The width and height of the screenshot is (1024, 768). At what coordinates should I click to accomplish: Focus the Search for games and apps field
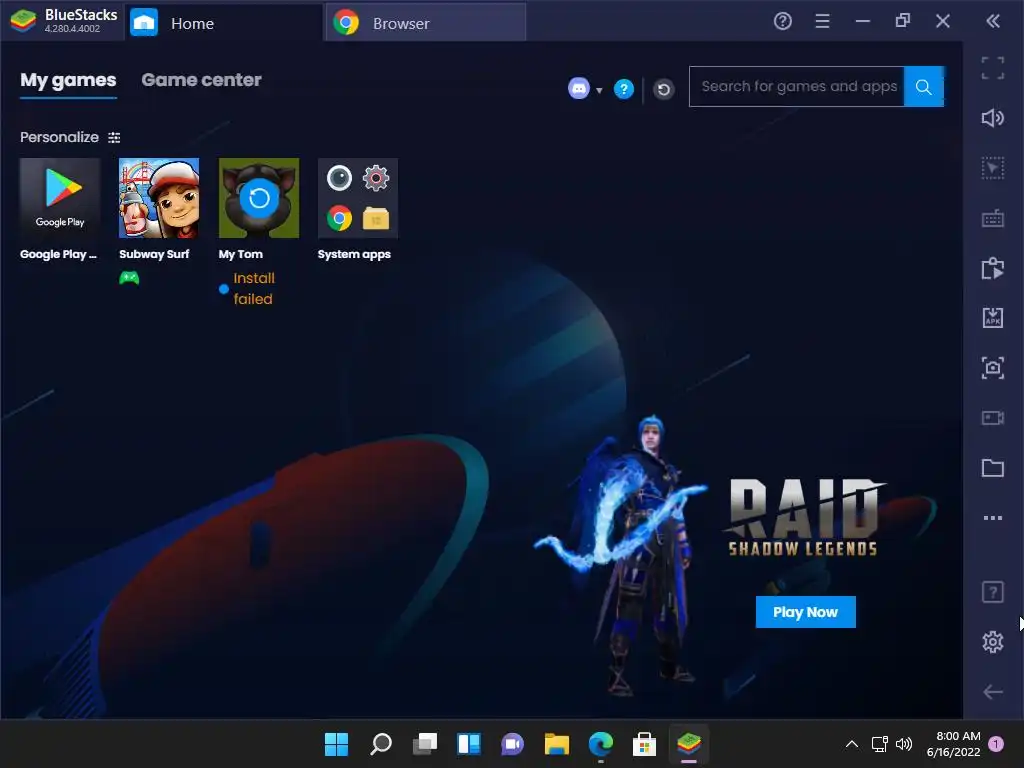(x=797, y=86)
